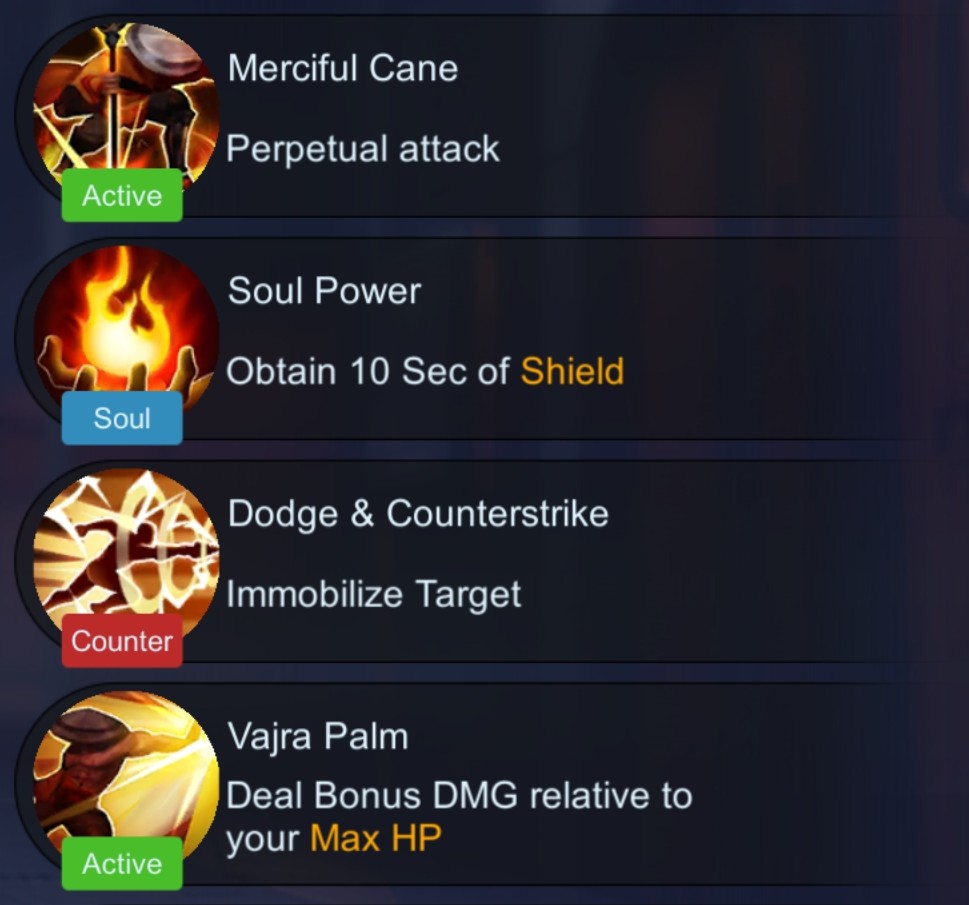This screenshot has height=905, width=969.
Task: Select the Vajra Palm skill title
Action: (318, 737)
